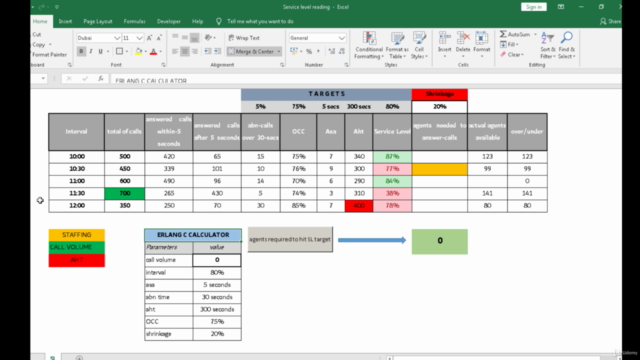The width and height of the screenshot is (640, 360).
Task: Open the Font size dropdown showing 11
Action: pyautogui.click(x=140, y=38)
